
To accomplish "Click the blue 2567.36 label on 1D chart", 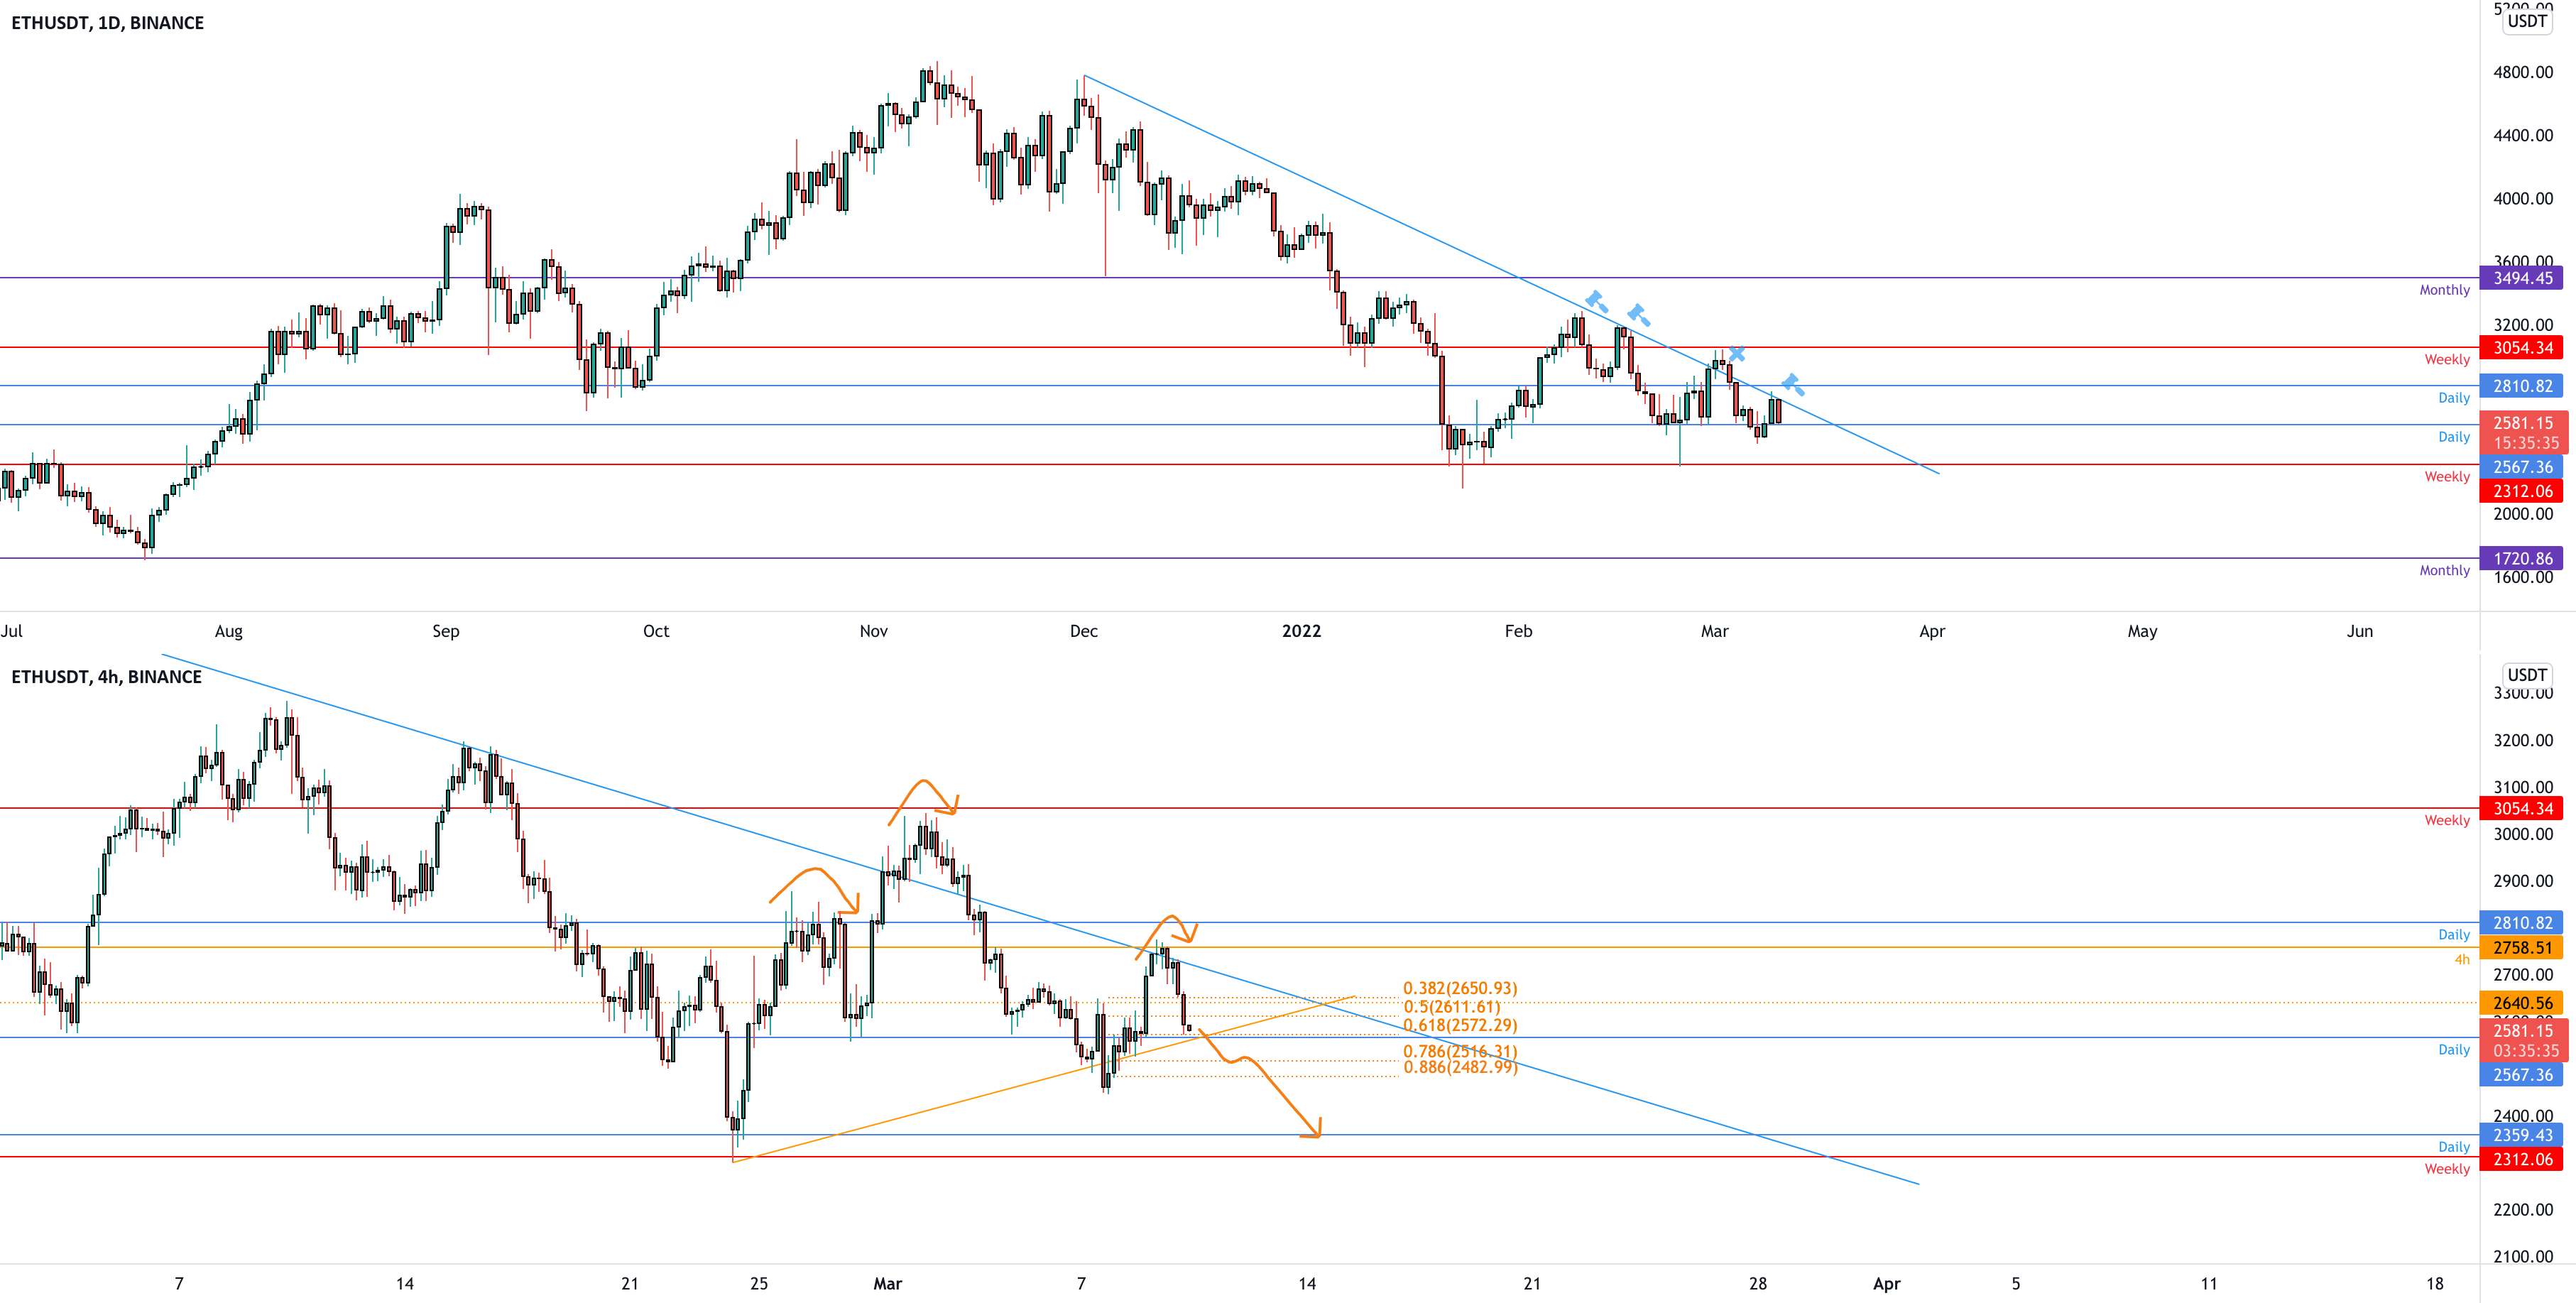I will point(2522,467).
